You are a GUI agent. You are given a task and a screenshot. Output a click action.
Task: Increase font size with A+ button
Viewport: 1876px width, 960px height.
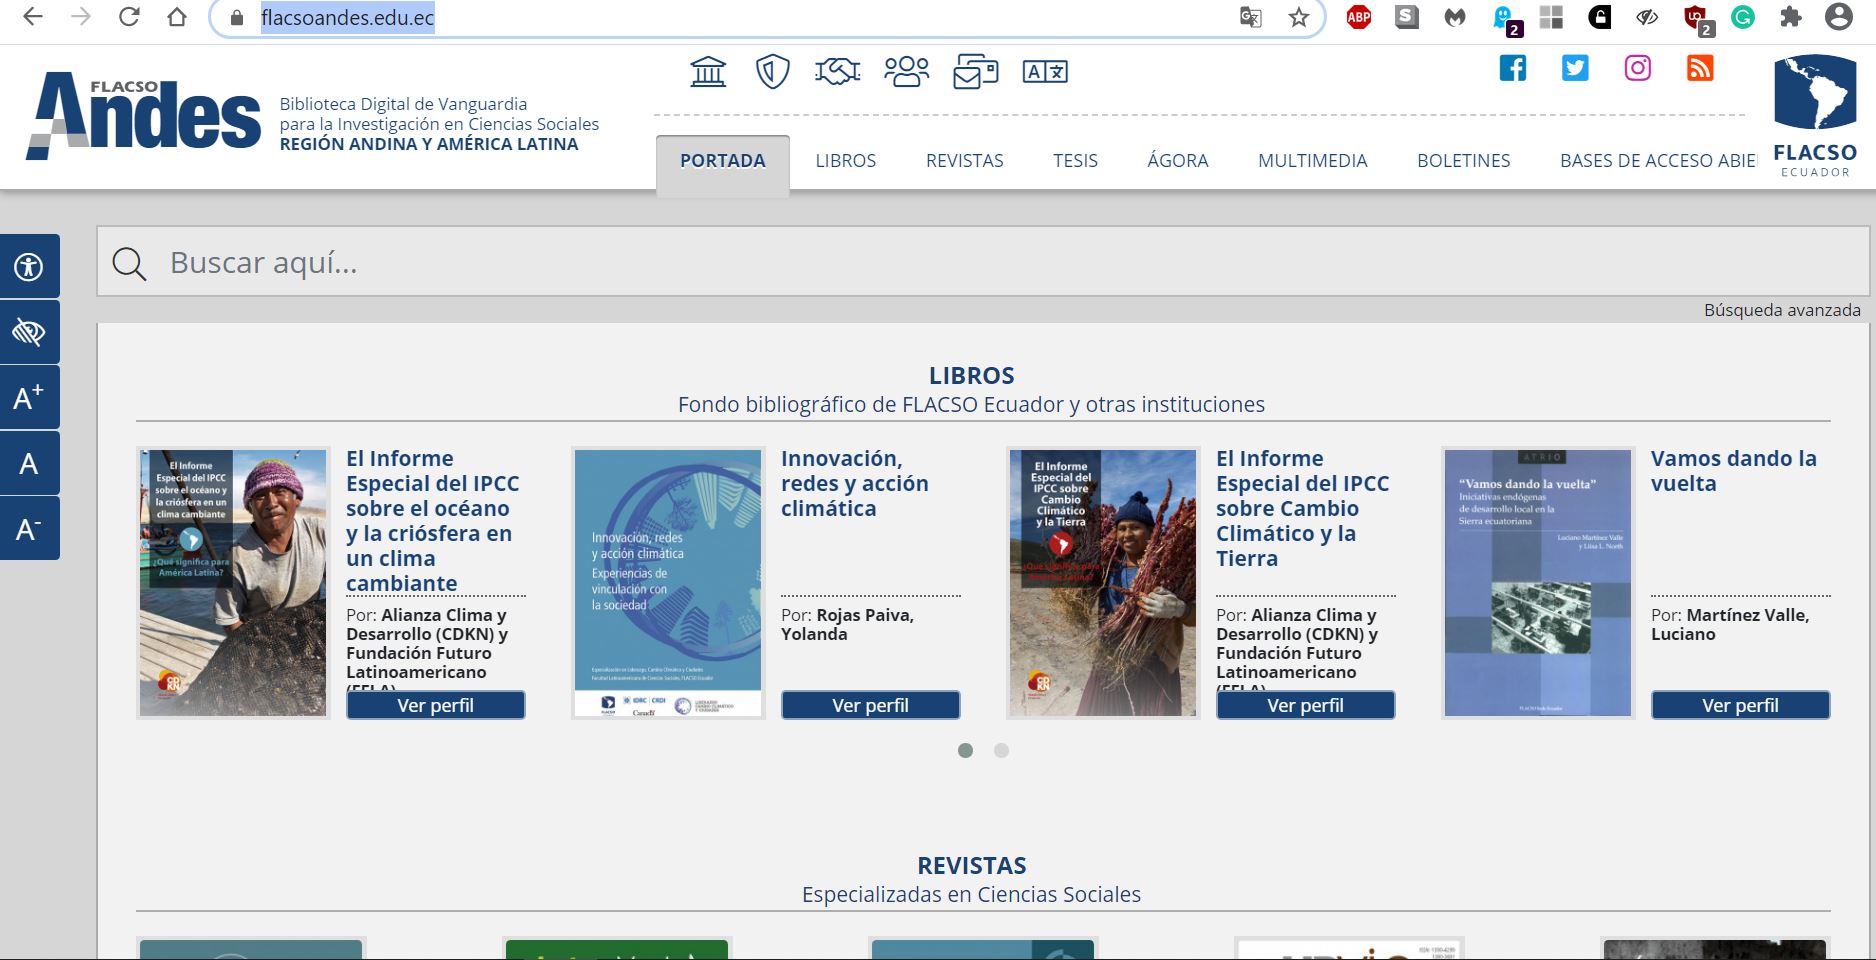click(29, 398)
